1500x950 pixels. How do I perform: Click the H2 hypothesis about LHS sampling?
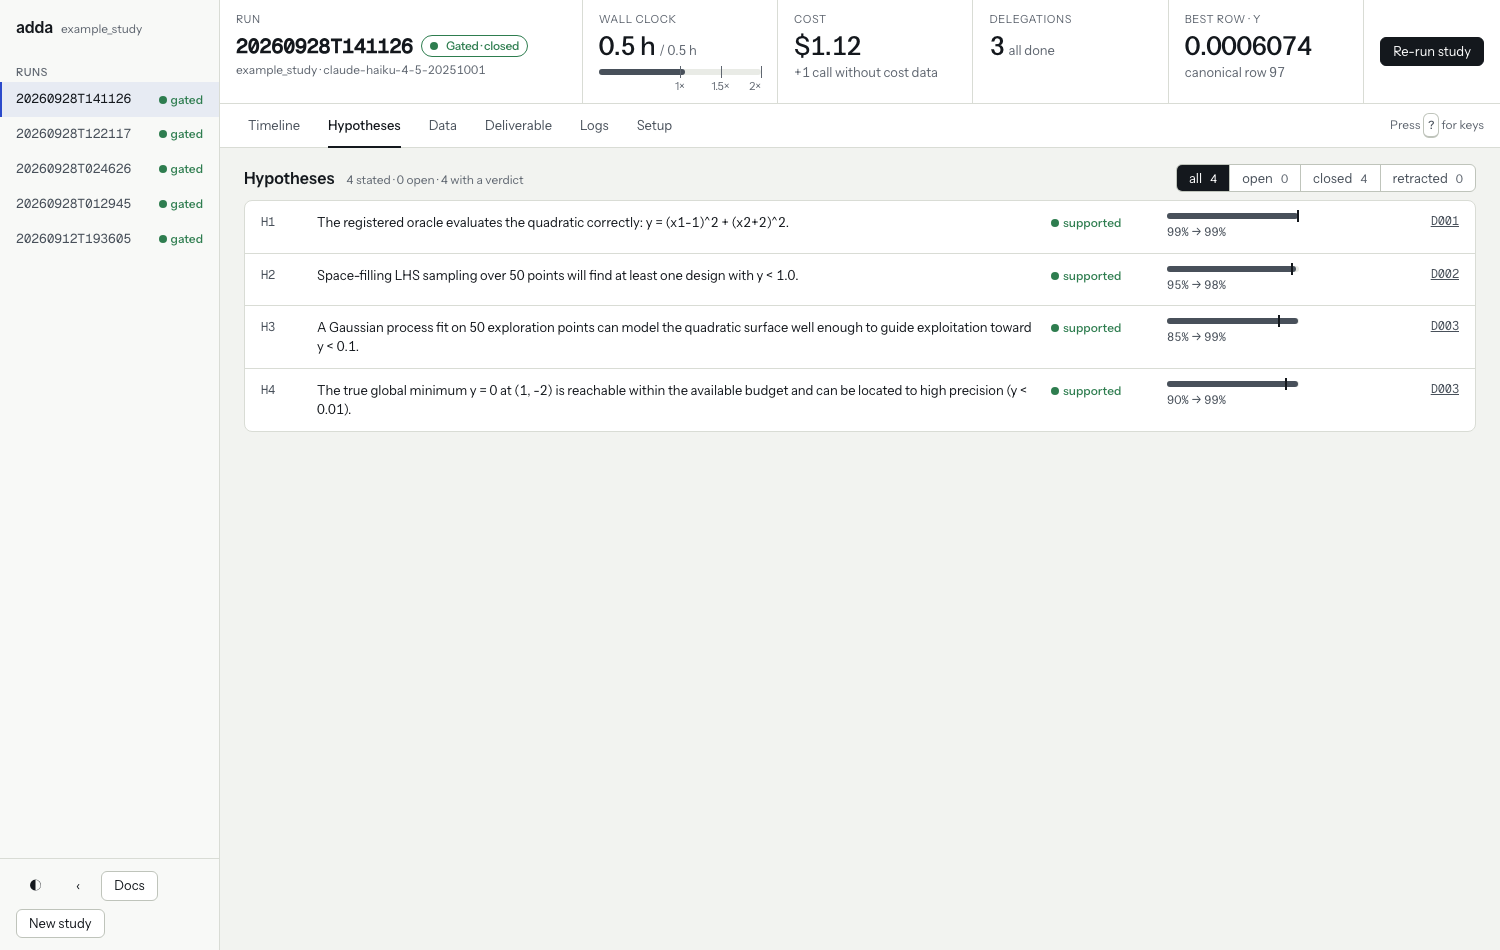pos(557,275)
